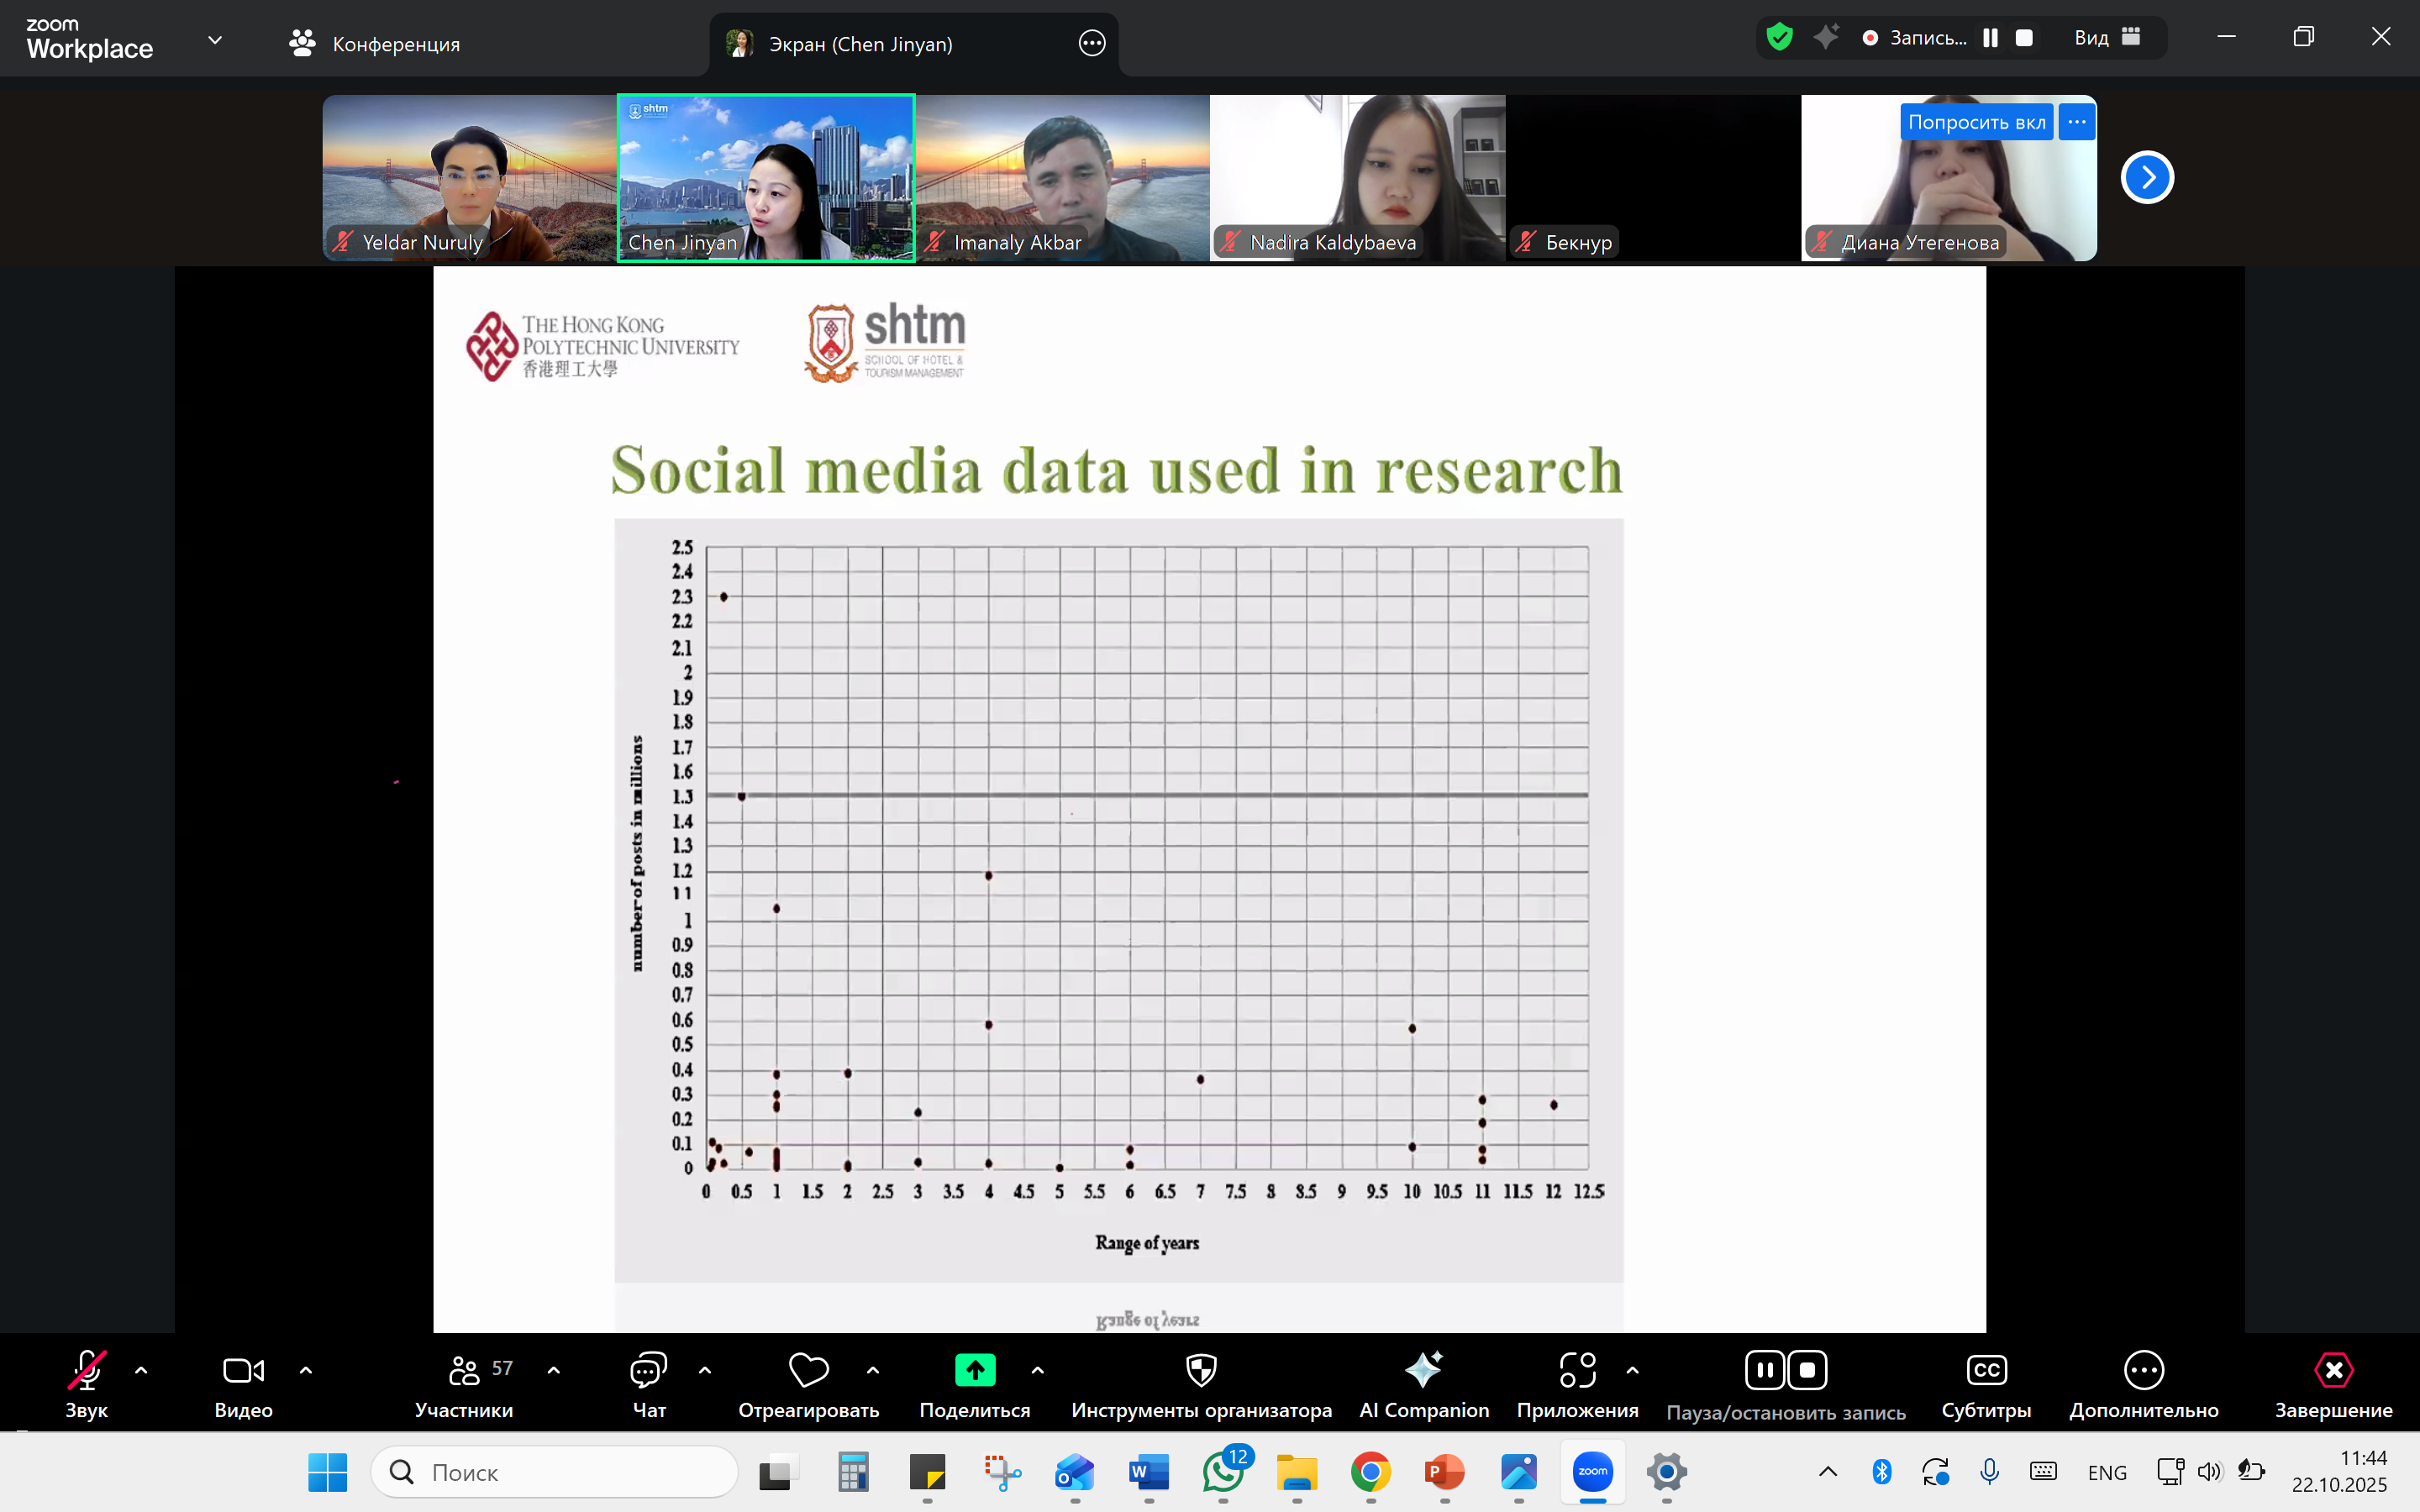Expand audio options arrow next to Звук
This screenshot has height=1512, width=2420.
pyautogui.click(x=141, y=1370)
